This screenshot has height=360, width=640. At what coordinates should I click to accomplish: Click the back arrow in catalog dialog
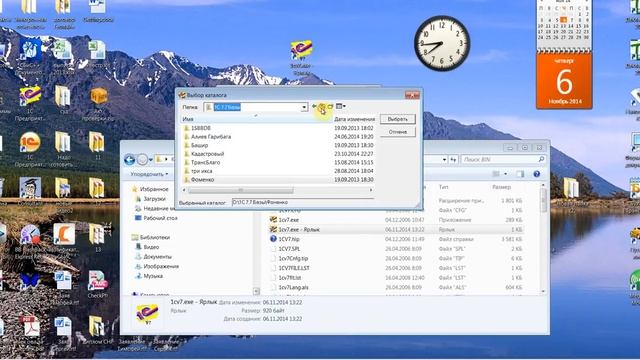click(314, 107)
